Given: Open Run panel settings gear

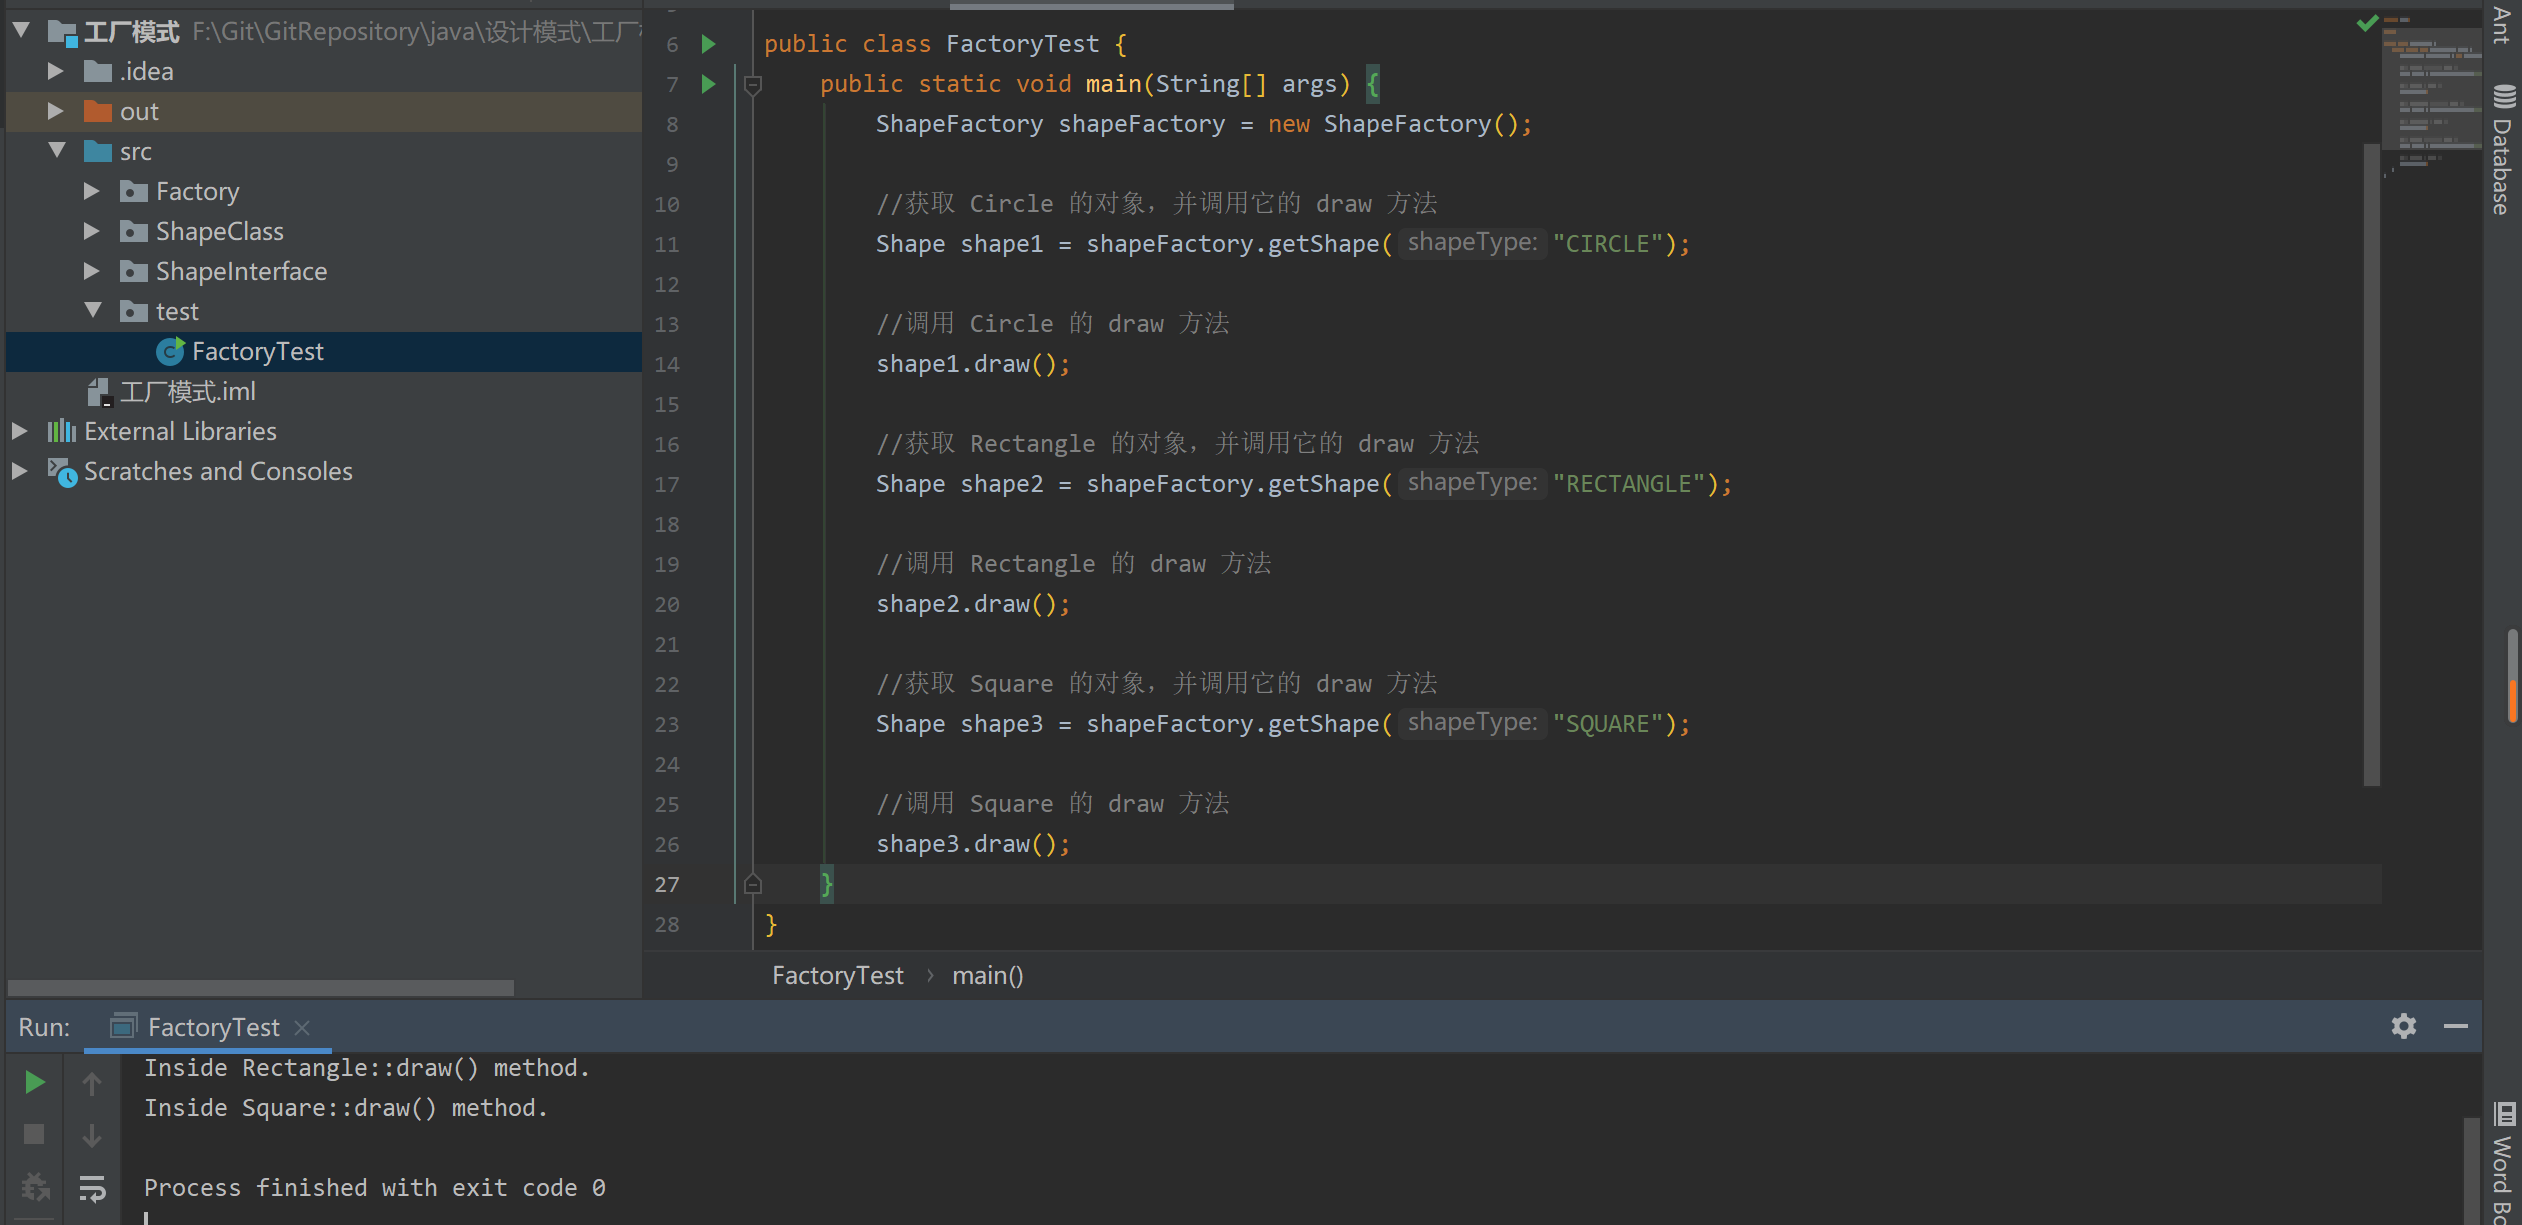Looking at the screenshot, I should (x=2404, y=1026).
